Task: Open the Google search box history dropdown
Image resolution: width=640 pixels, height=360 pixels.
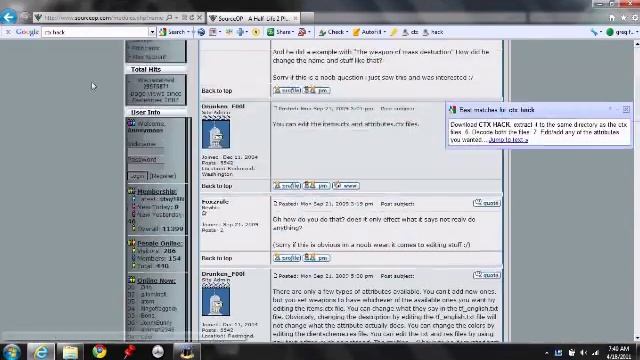Action: [x=152, y=32]
